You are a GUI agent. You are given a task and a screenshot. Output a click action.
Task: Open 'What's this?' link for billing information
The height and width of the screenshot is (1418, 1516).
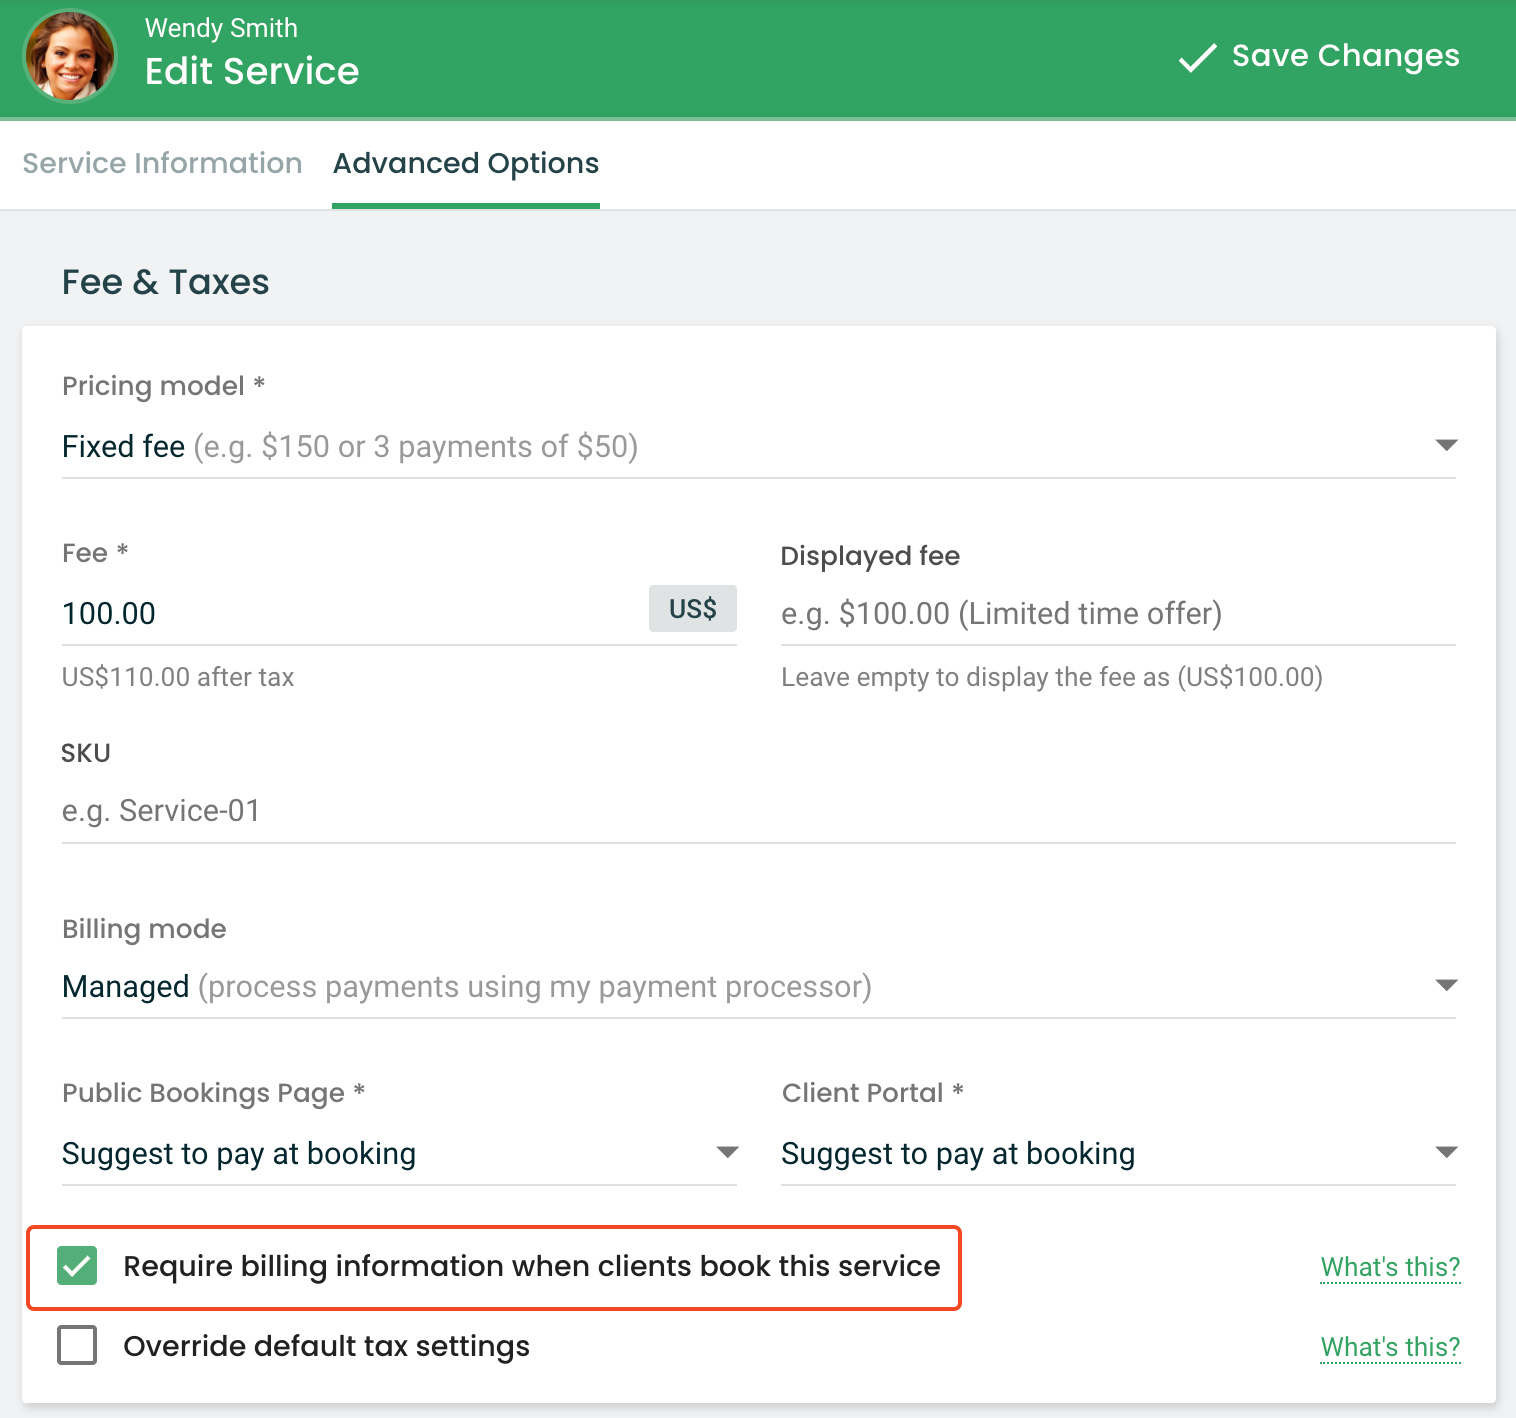pyautogui.click(x=1389, y=1267)
